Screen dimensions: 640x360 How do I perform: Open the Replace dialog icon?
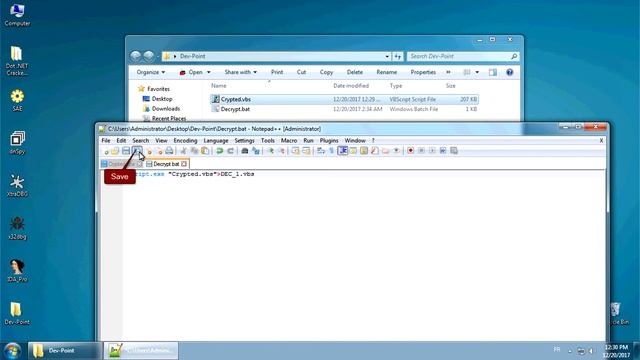pyautogui.click(x=256, y=151)
